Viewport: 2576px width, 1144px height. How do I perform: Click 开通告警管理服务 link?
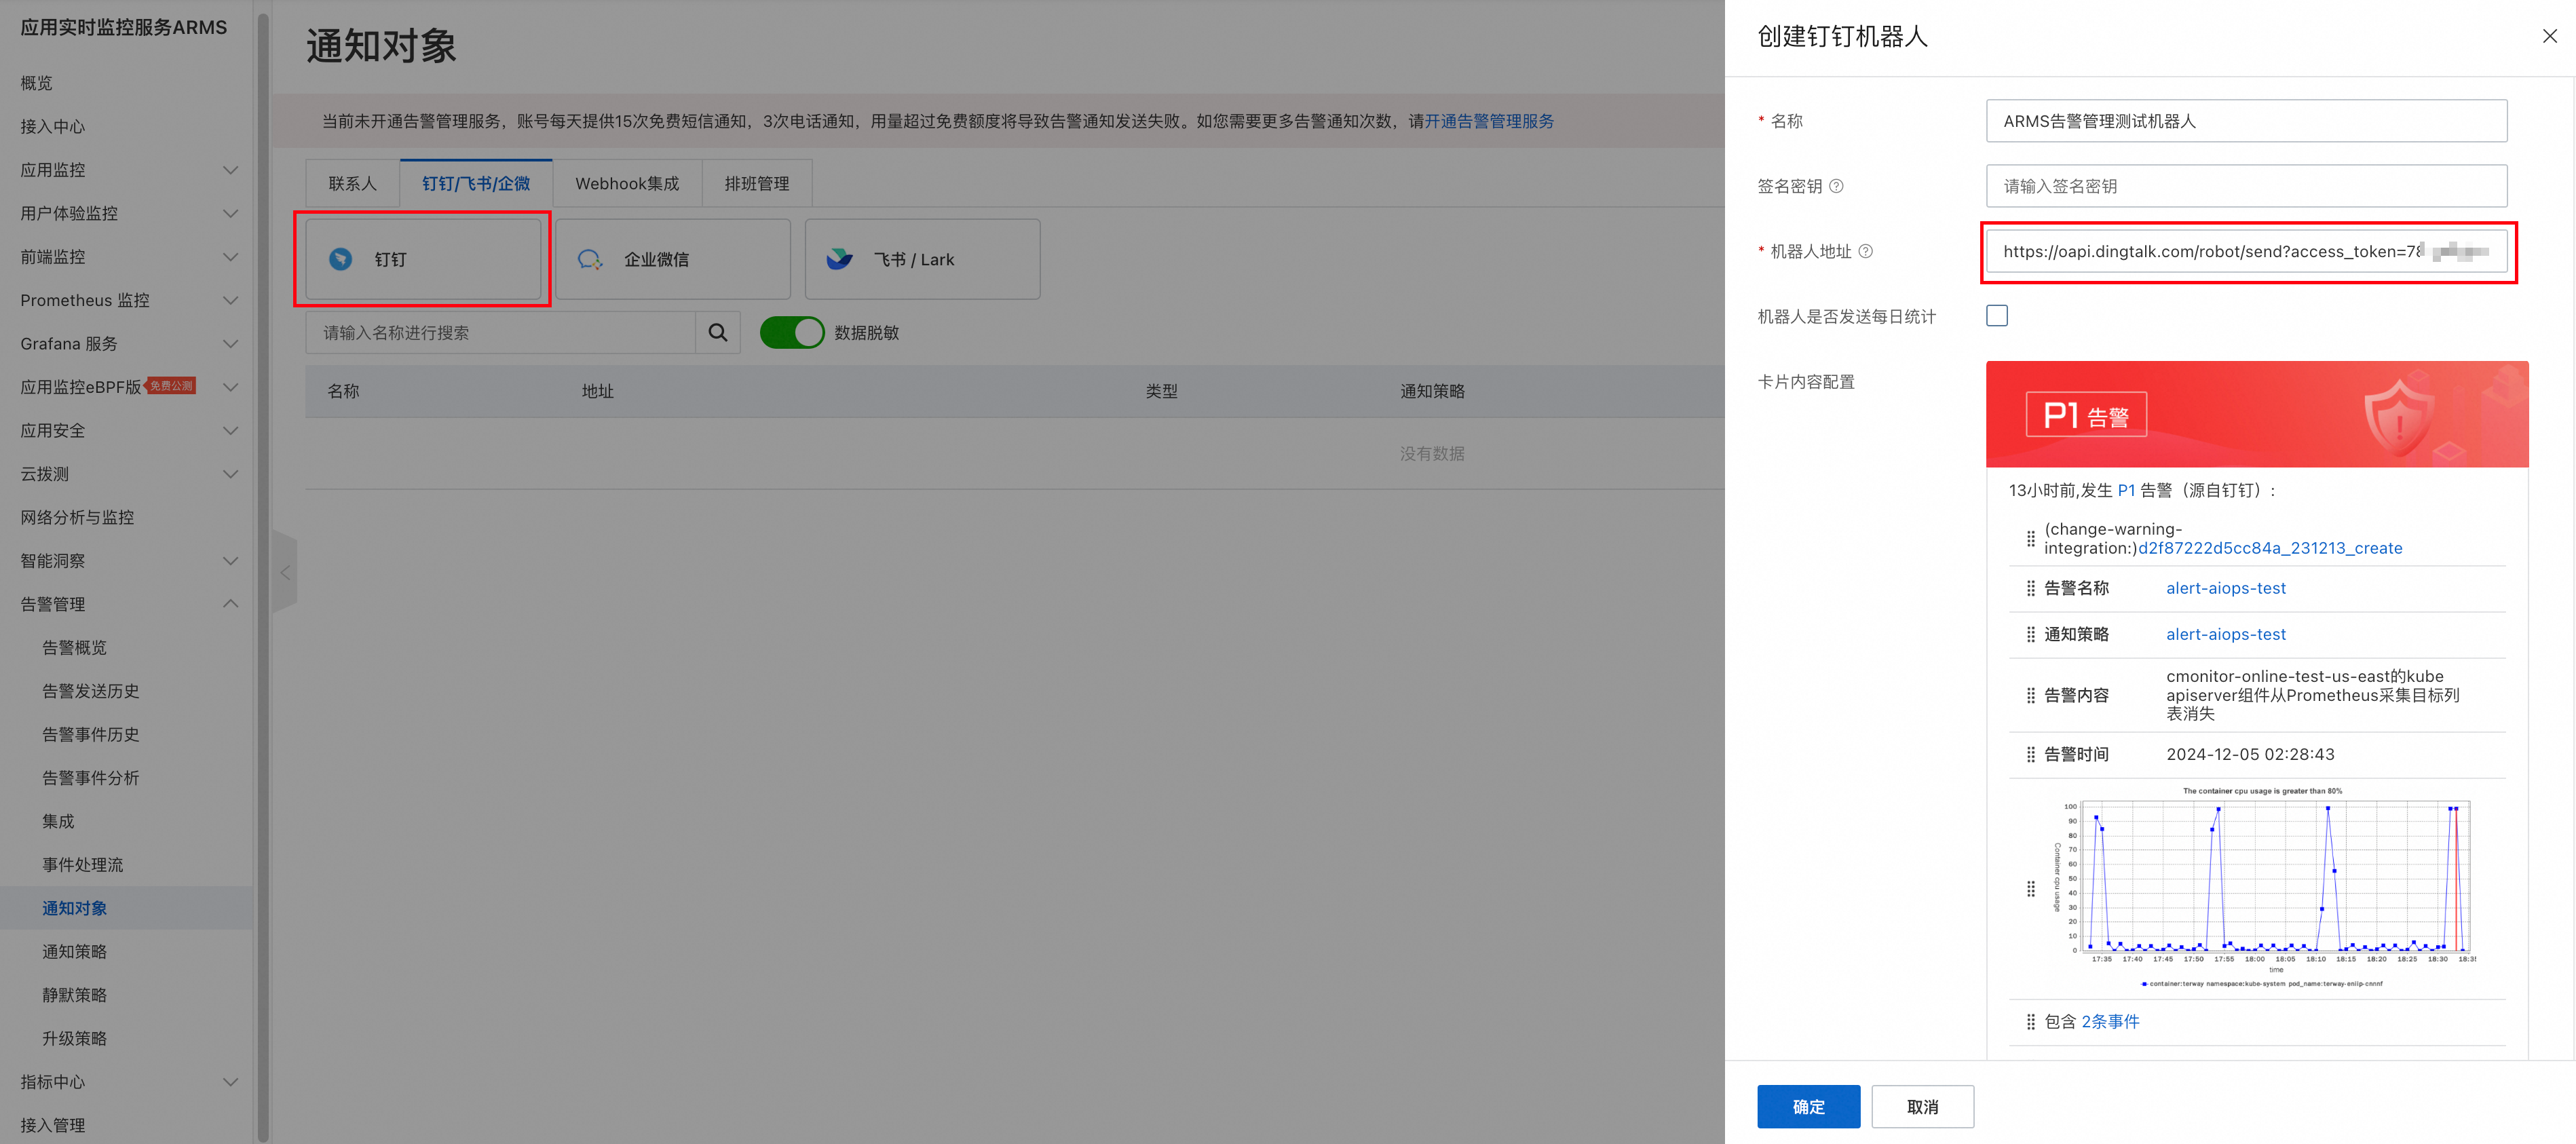[x=1489, y=121]
